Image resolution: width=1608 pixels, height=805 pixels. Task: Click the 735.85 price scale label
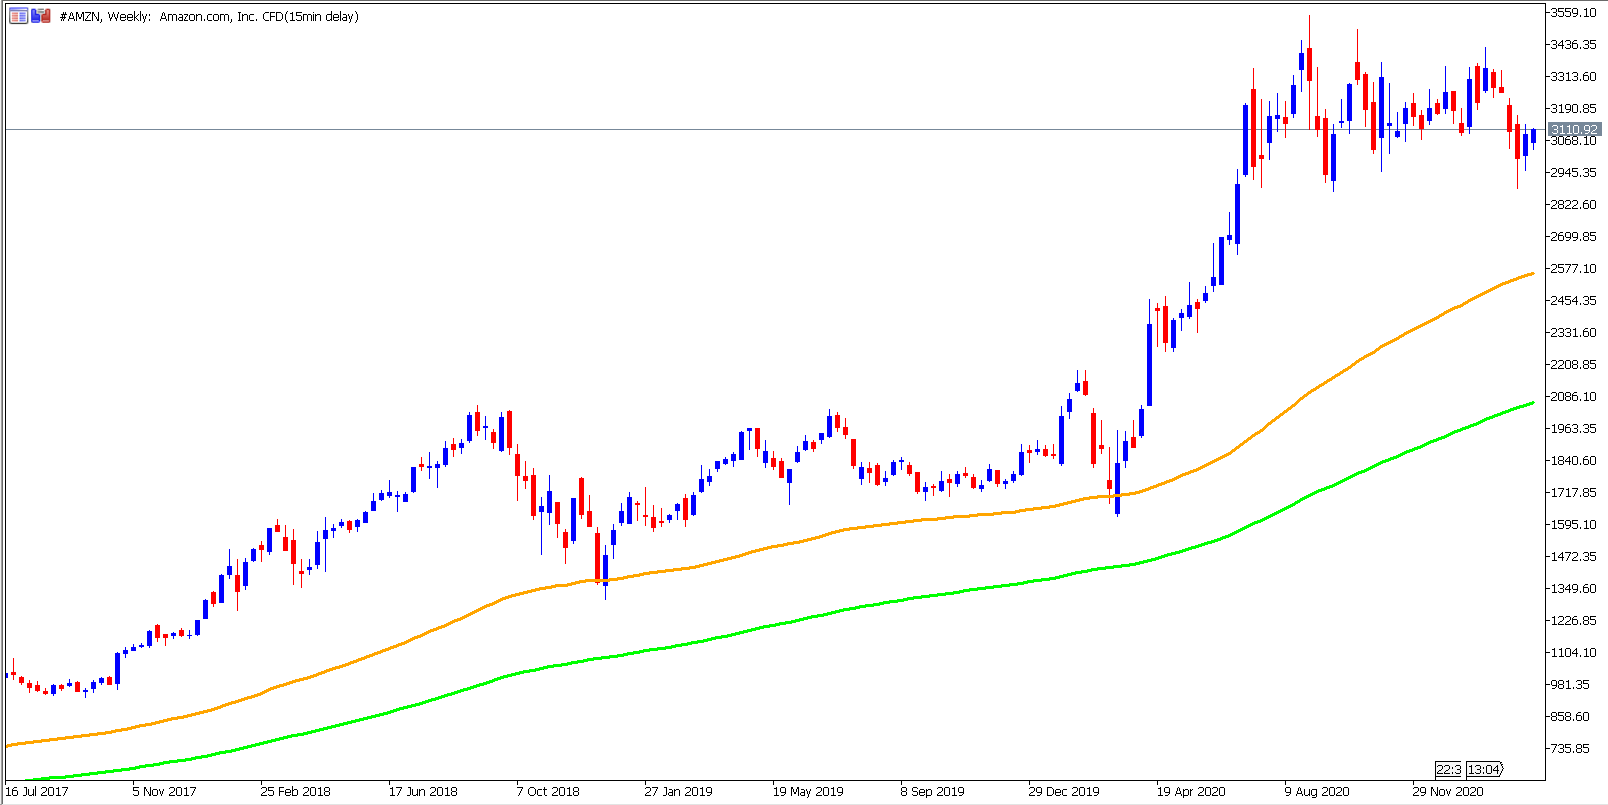click(1570, 749)
